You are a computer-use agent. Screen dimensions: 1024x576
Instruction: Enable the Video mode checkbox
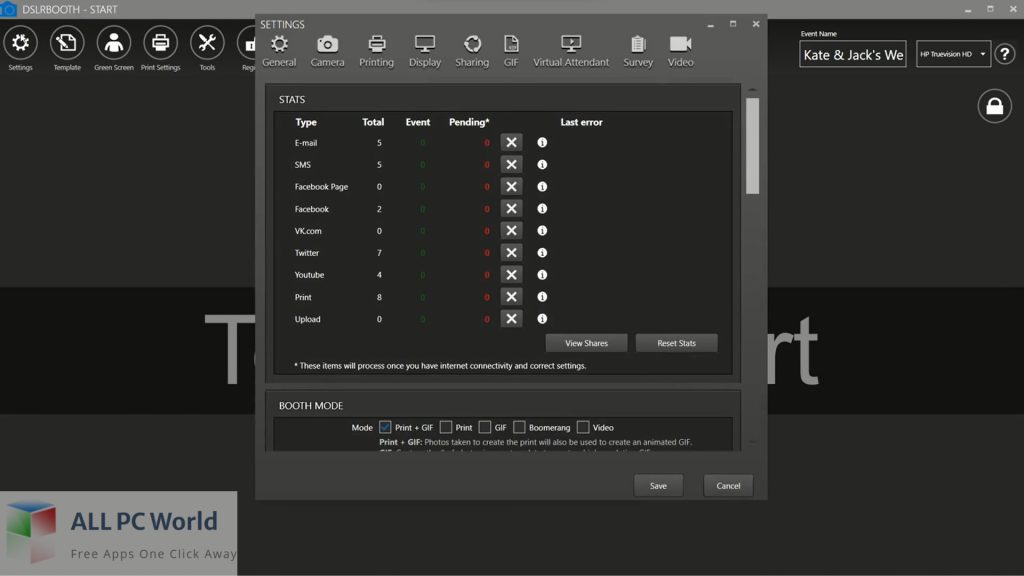coord(583,427)
